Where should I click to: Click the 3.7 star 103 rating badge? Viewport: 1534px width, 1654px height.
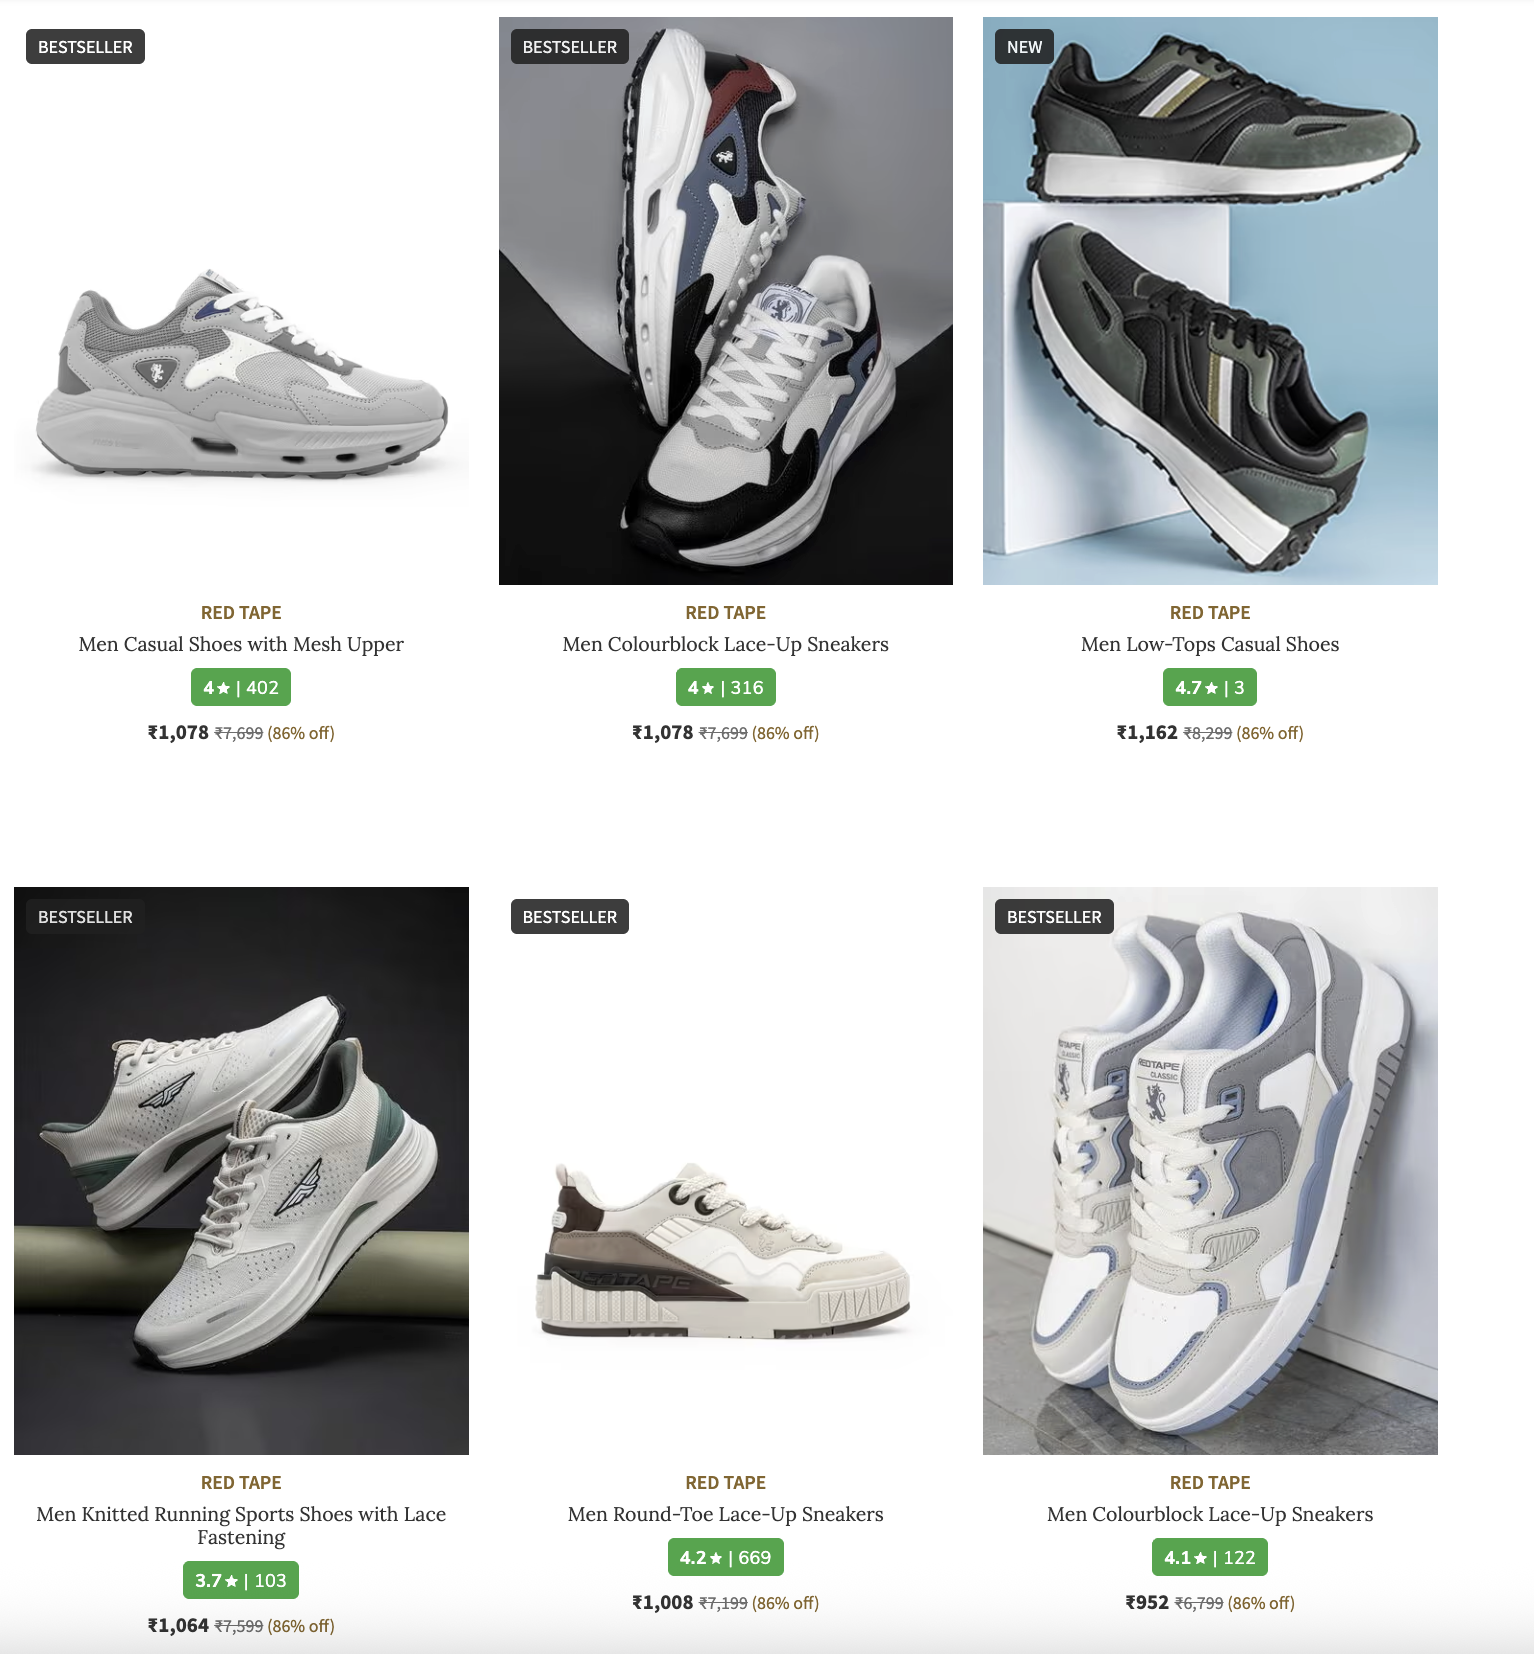click(241, 1580)
